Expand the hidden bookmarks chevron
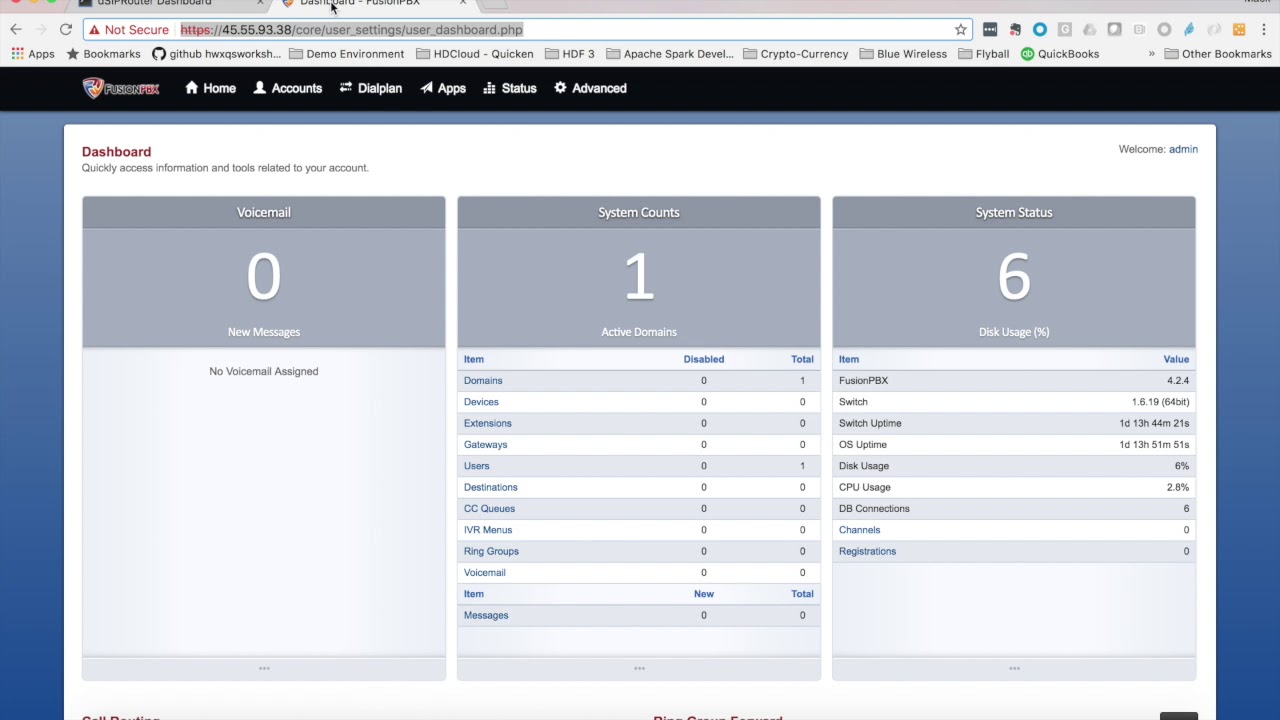The image size is (1280, 720). 1152,54
